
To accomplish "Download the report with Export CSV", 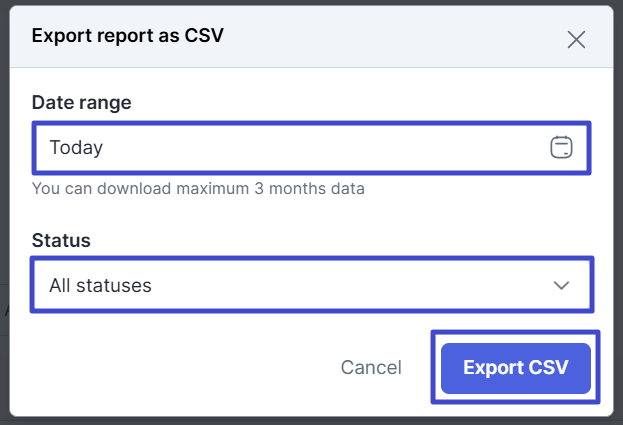I will point(515,367).
